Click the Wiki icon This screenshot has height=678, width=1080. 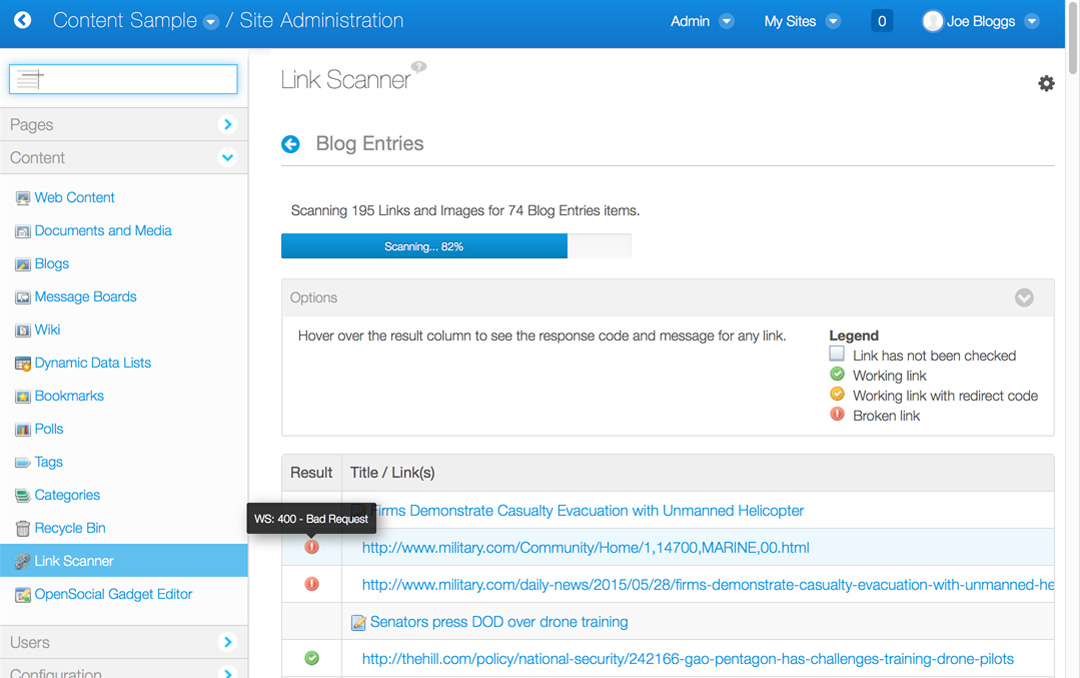23,331
